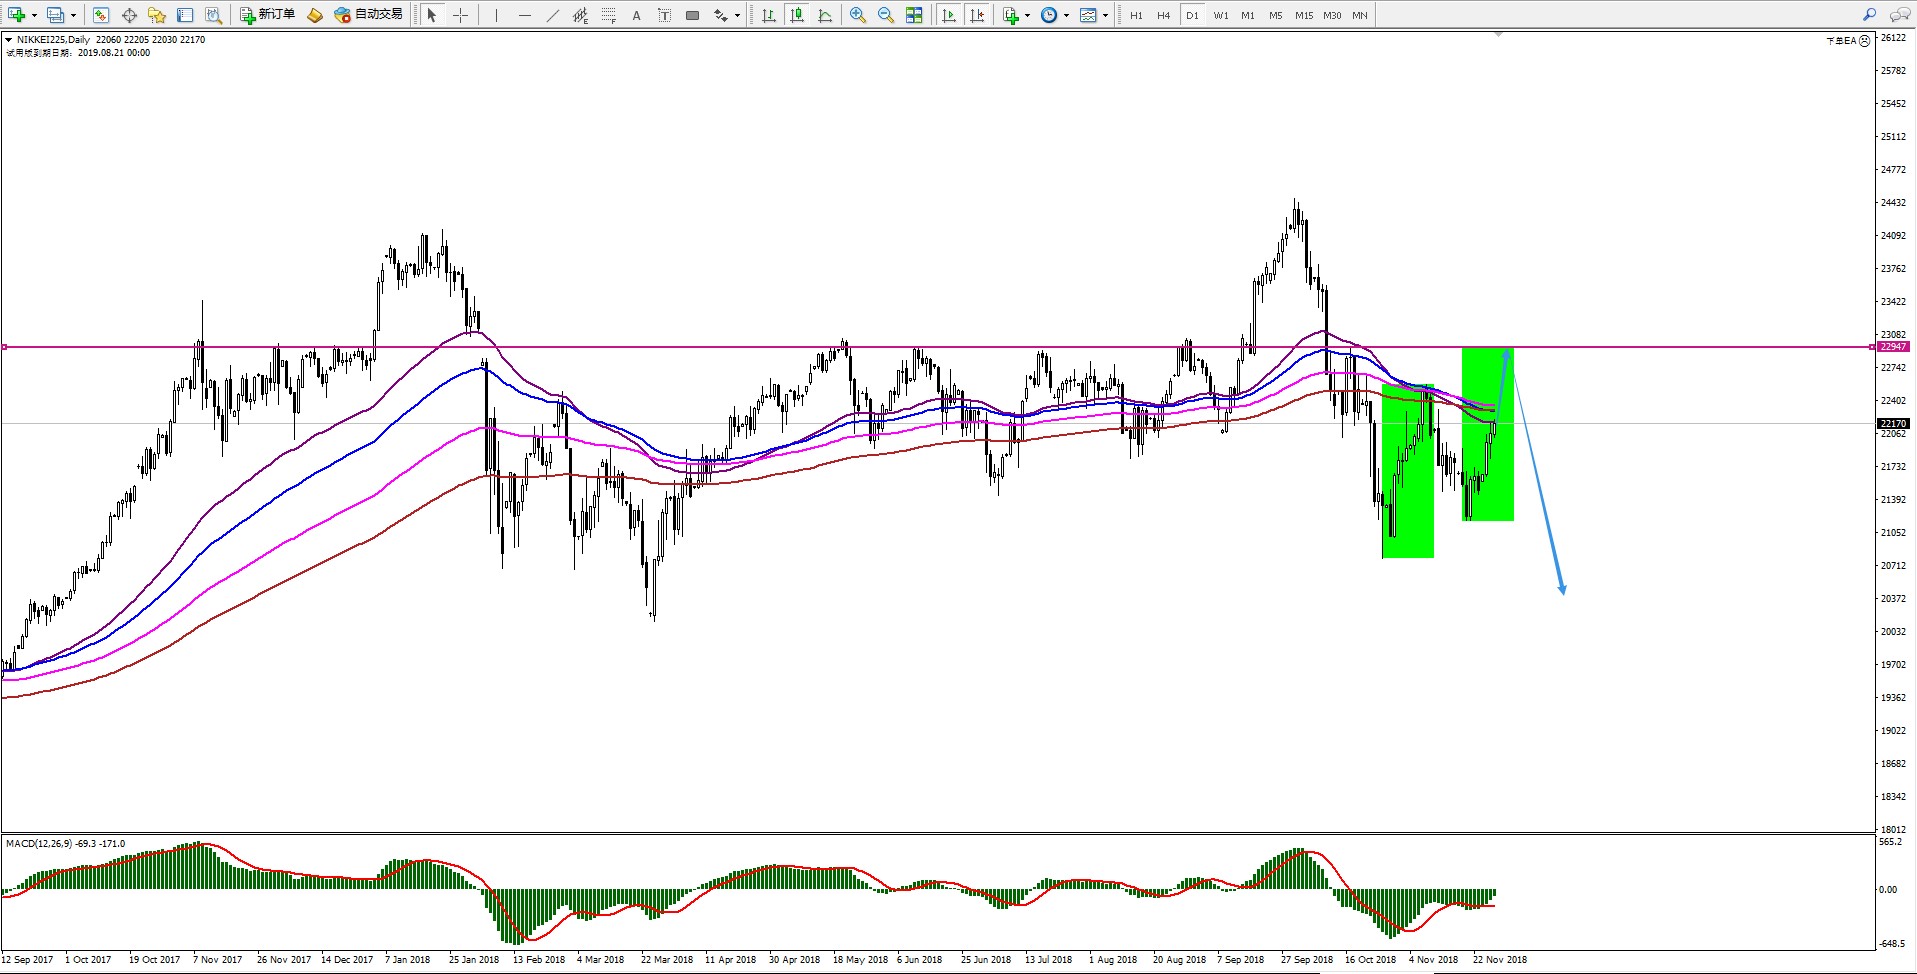Switch to M30 timeframe
This screenshot has width=1917, height=974.
(x=1332, y=15)
